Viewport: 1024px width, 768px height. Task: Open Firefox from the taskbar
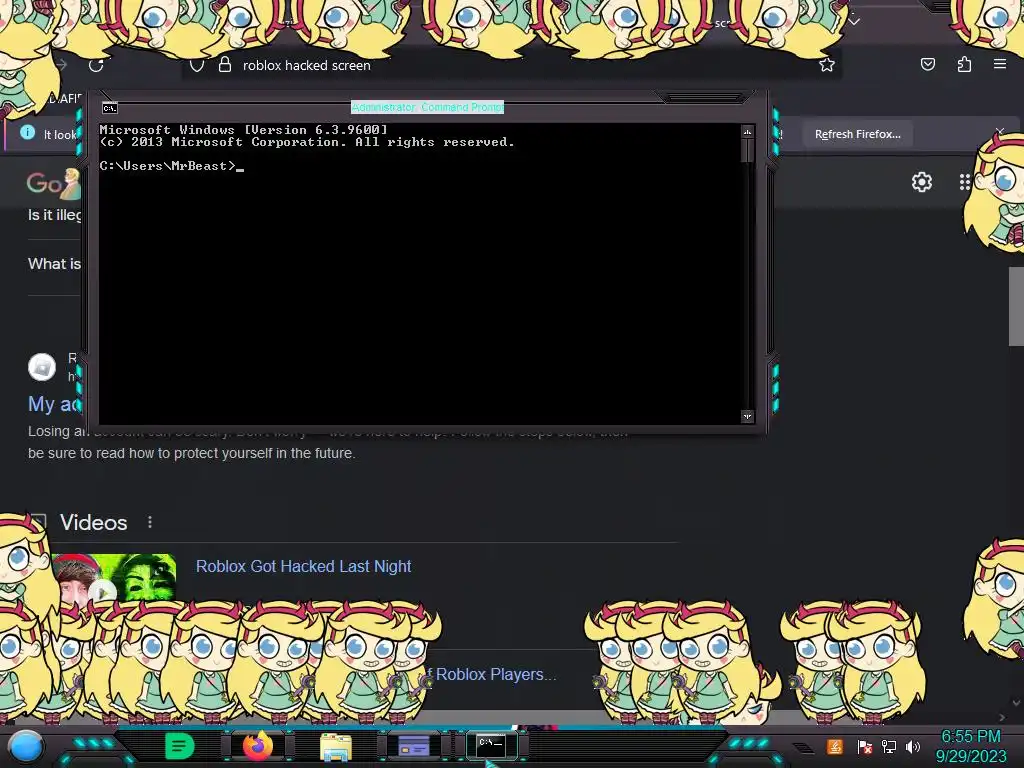[257, 745]
